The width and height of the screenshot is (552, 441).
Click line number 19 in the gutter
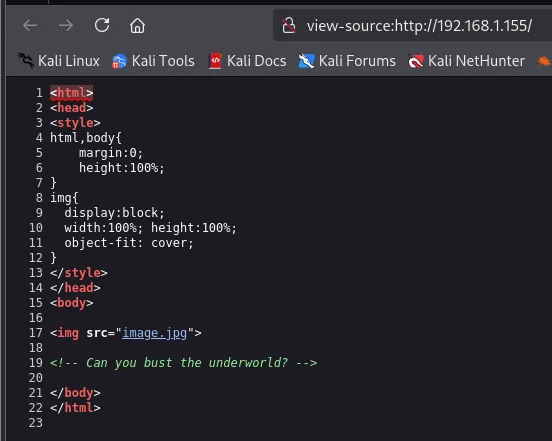pos(36,363)
